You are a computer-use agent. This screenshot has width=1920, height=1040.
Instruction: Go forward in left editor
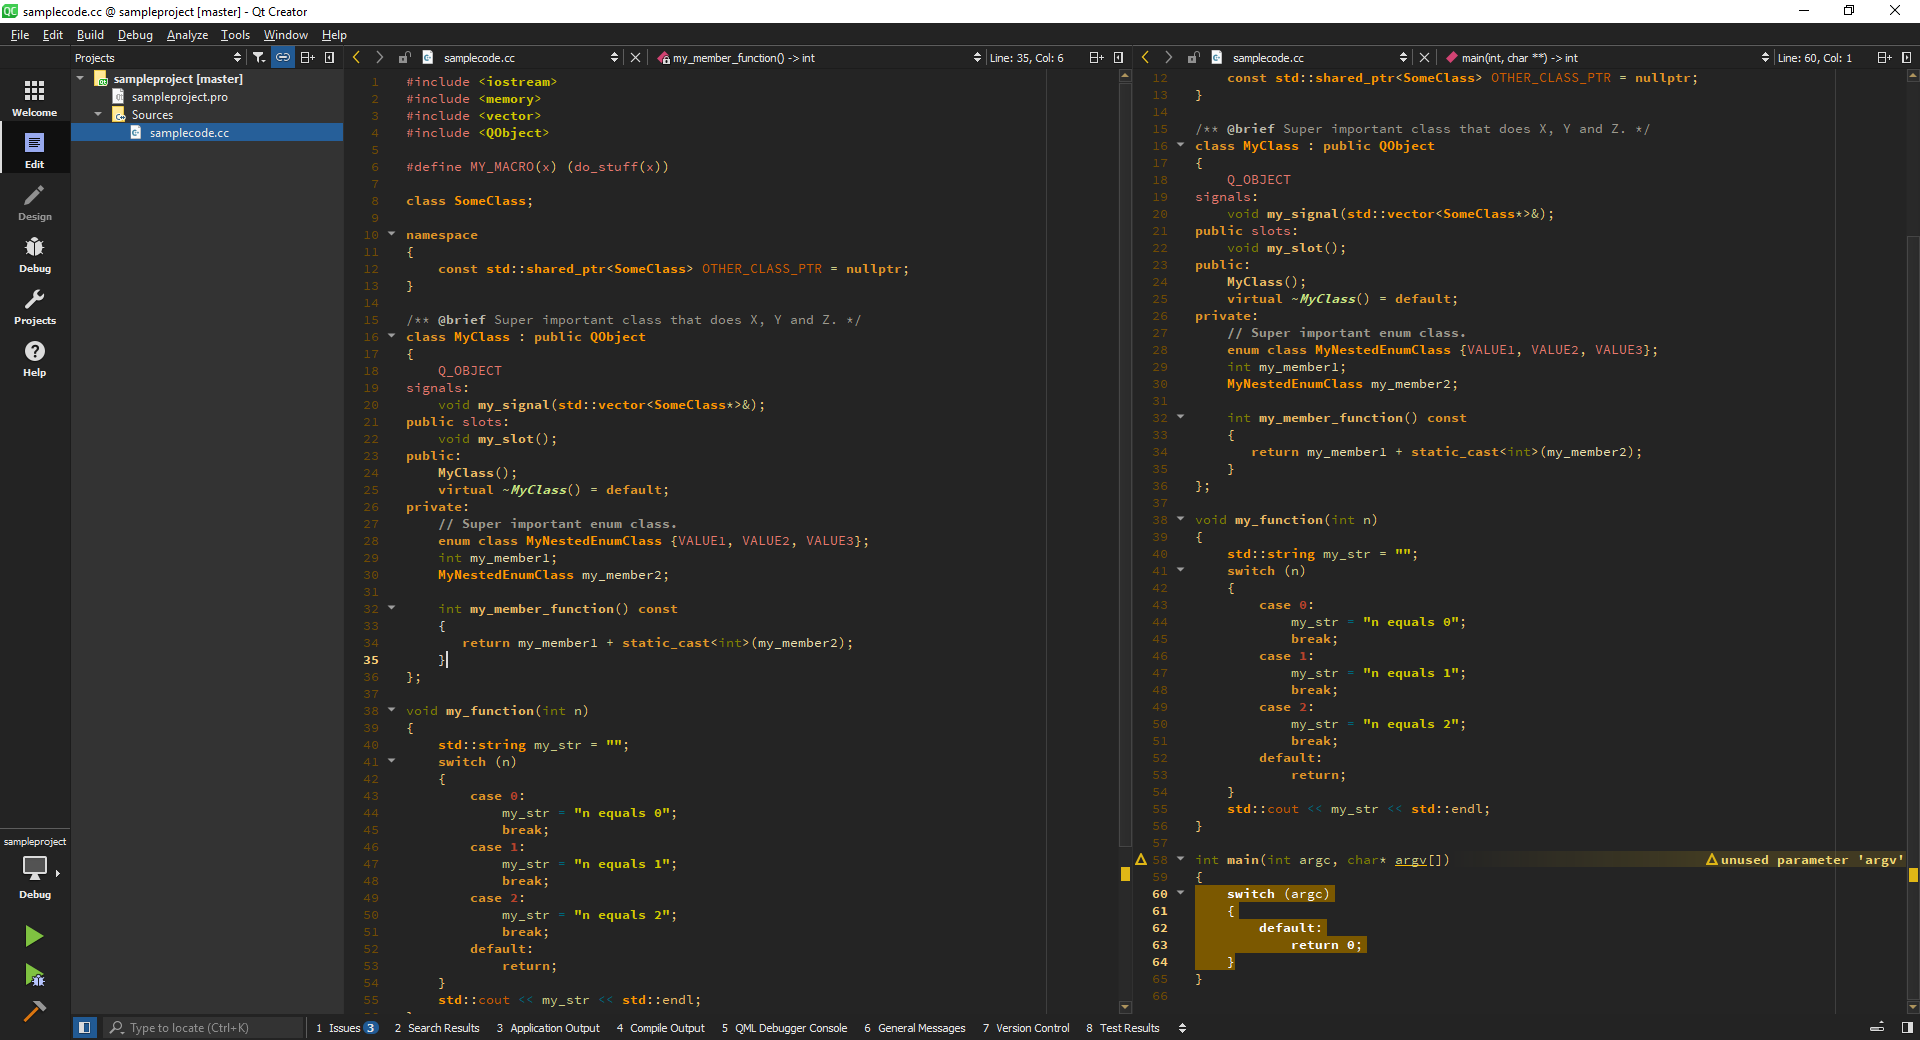coord(379,58)
